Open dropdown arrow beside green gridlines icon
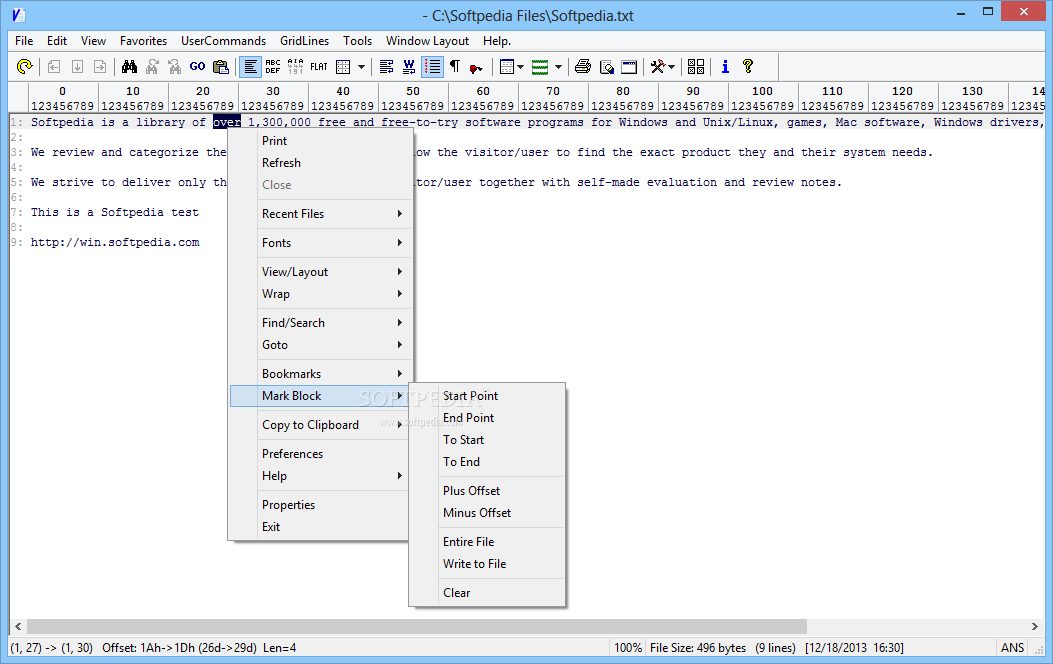The height and width of the screenshot is (664, 1053). click(x=558, y=66)
